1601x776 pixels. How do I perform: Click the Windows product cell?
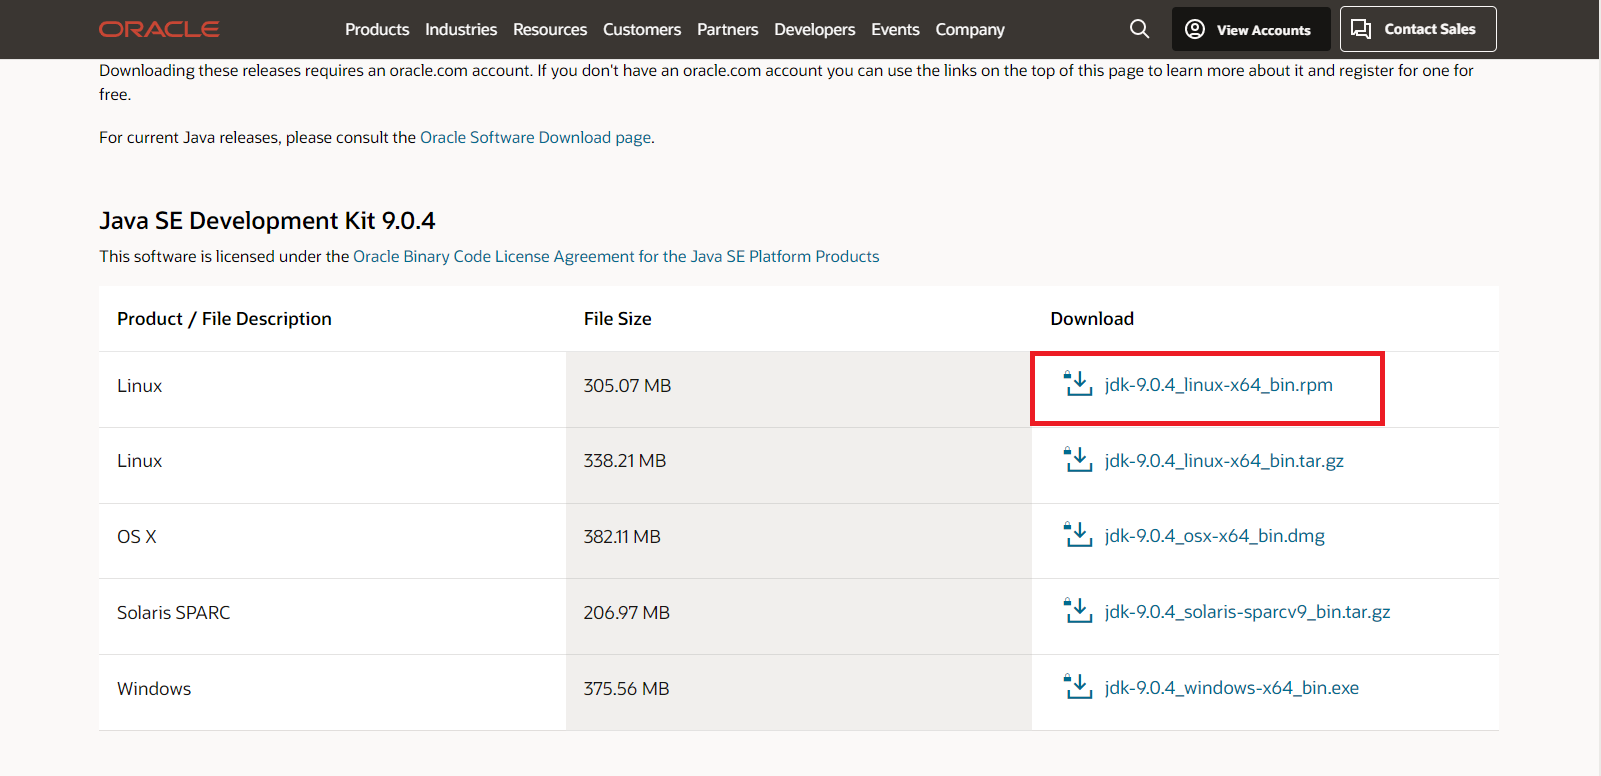click(332, 692)
